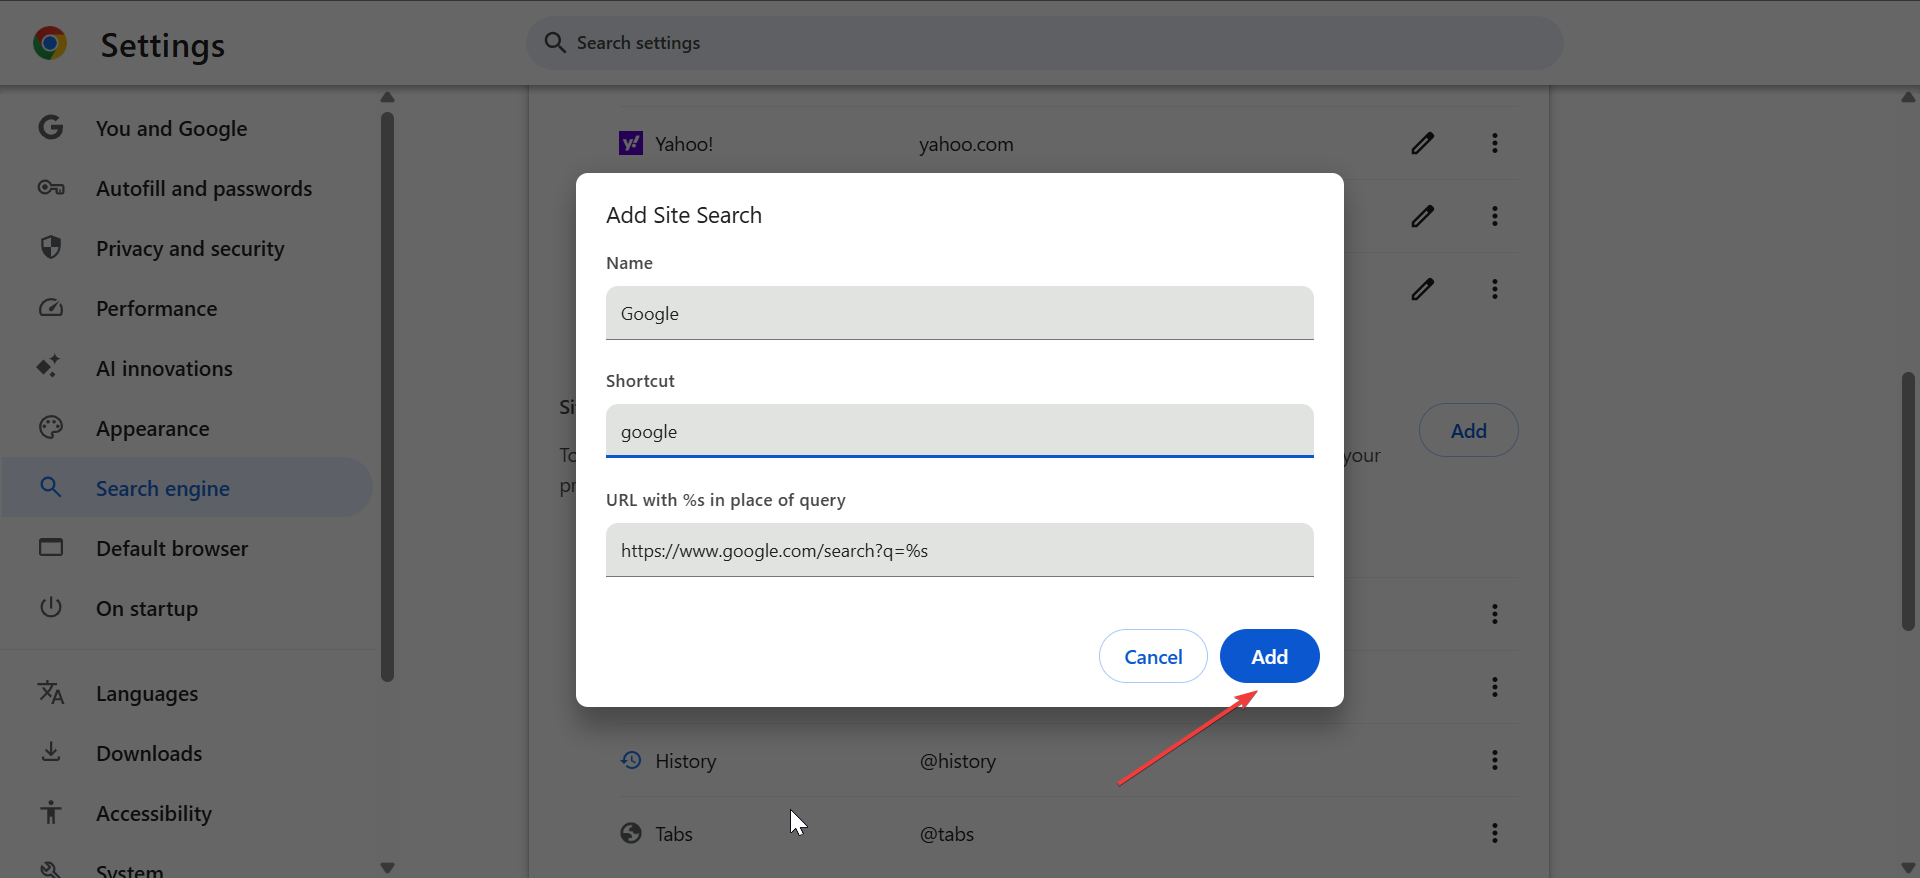The width and height of the screenshot is (1920, 878).
Task: Open more actions for Yahoo! row
Action: coord(1495,144)
